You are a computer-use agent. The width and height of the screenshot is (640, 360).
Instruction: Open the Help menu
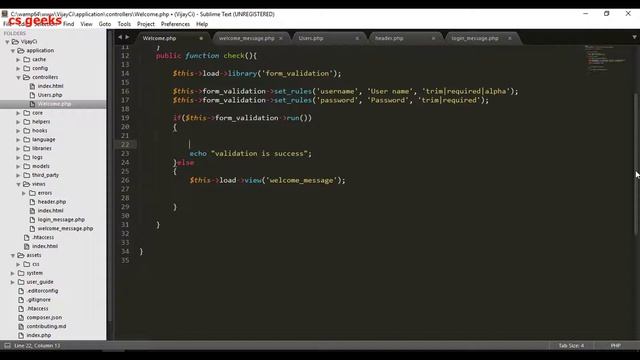[202, 24]
